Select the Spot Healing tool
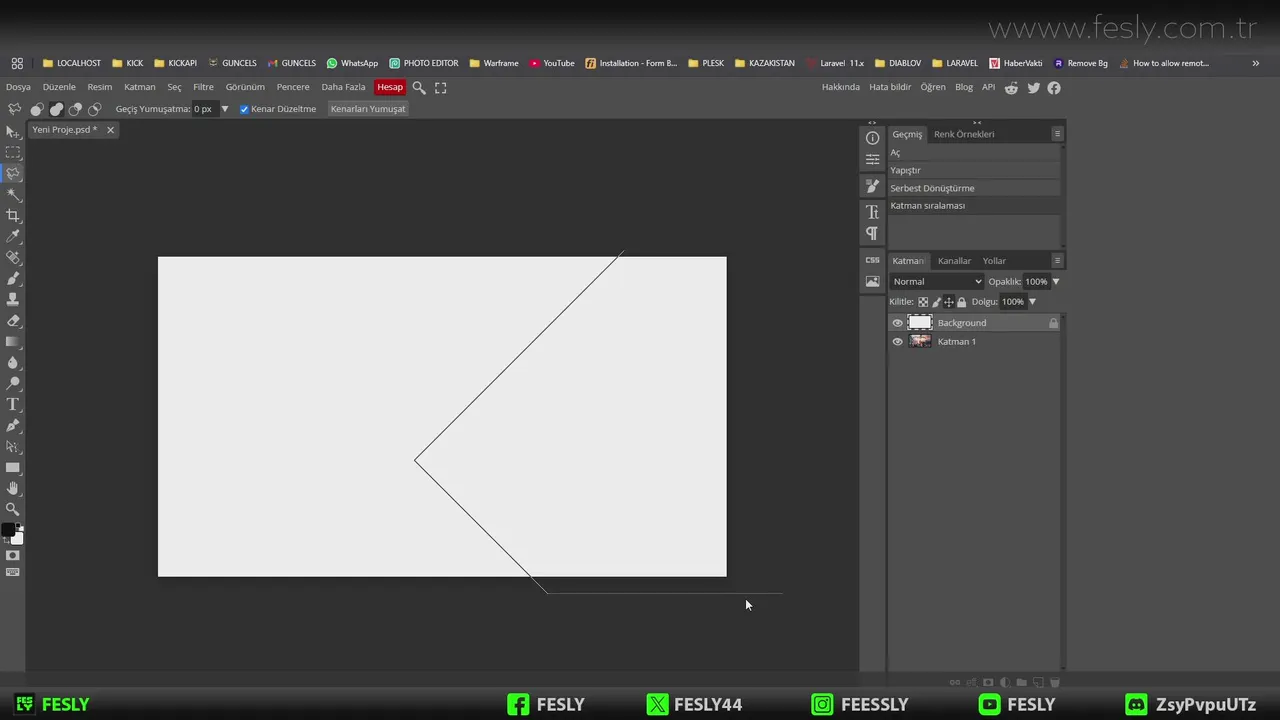Image resolution: width=1280 pixels, height=720 pixels. coord(13,258)
